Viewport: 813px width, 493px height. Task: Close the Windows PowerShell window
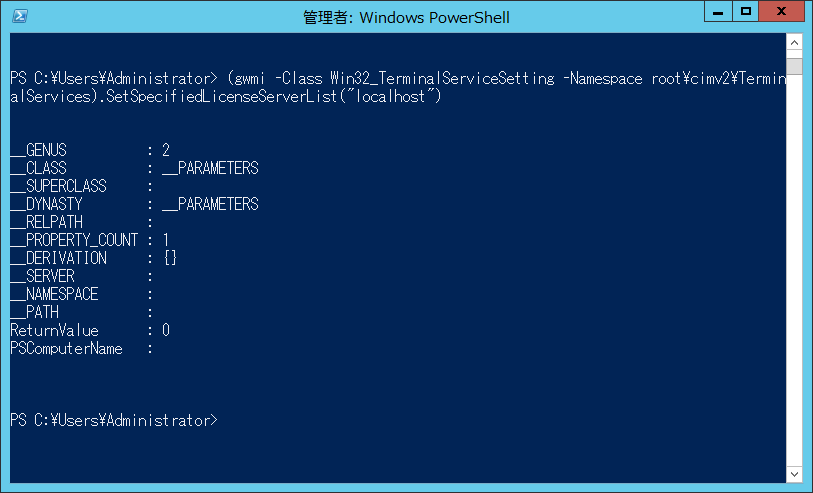(782, 12)
